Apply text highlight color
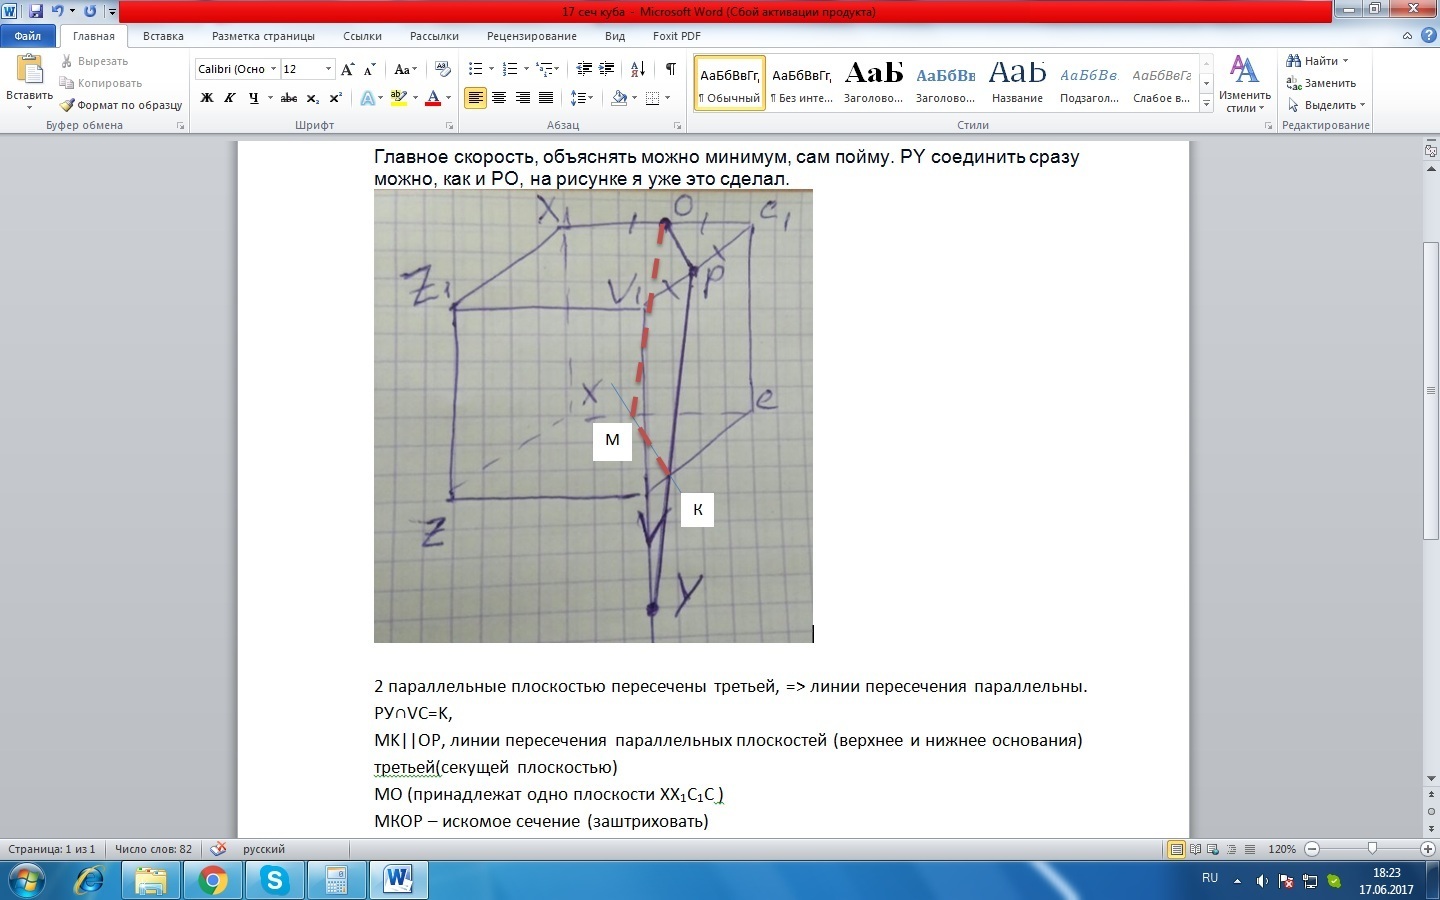Viewport: 1440px width, 900px height. coord(399,98)
